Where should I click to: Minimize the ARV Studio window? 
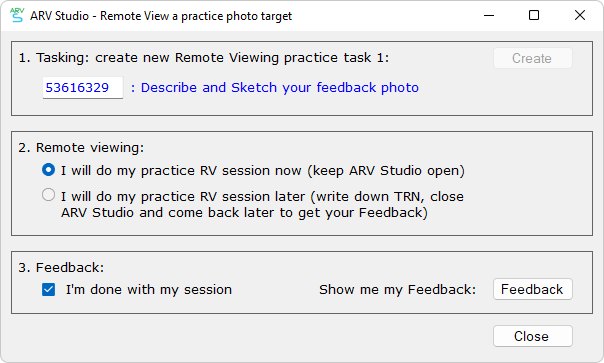(489, 15)
